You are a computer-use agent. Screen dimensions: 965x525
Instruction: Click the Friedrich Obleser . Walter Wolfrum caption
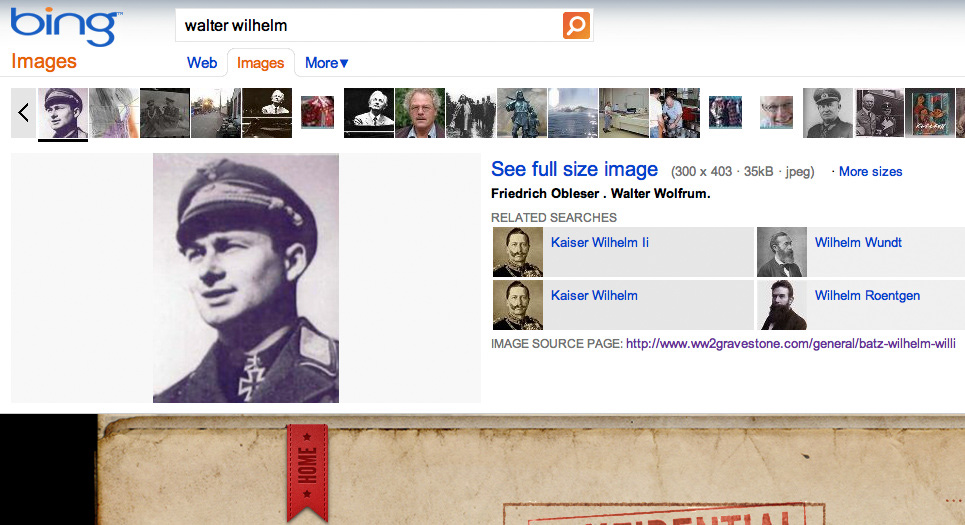[x=601, y=193]
